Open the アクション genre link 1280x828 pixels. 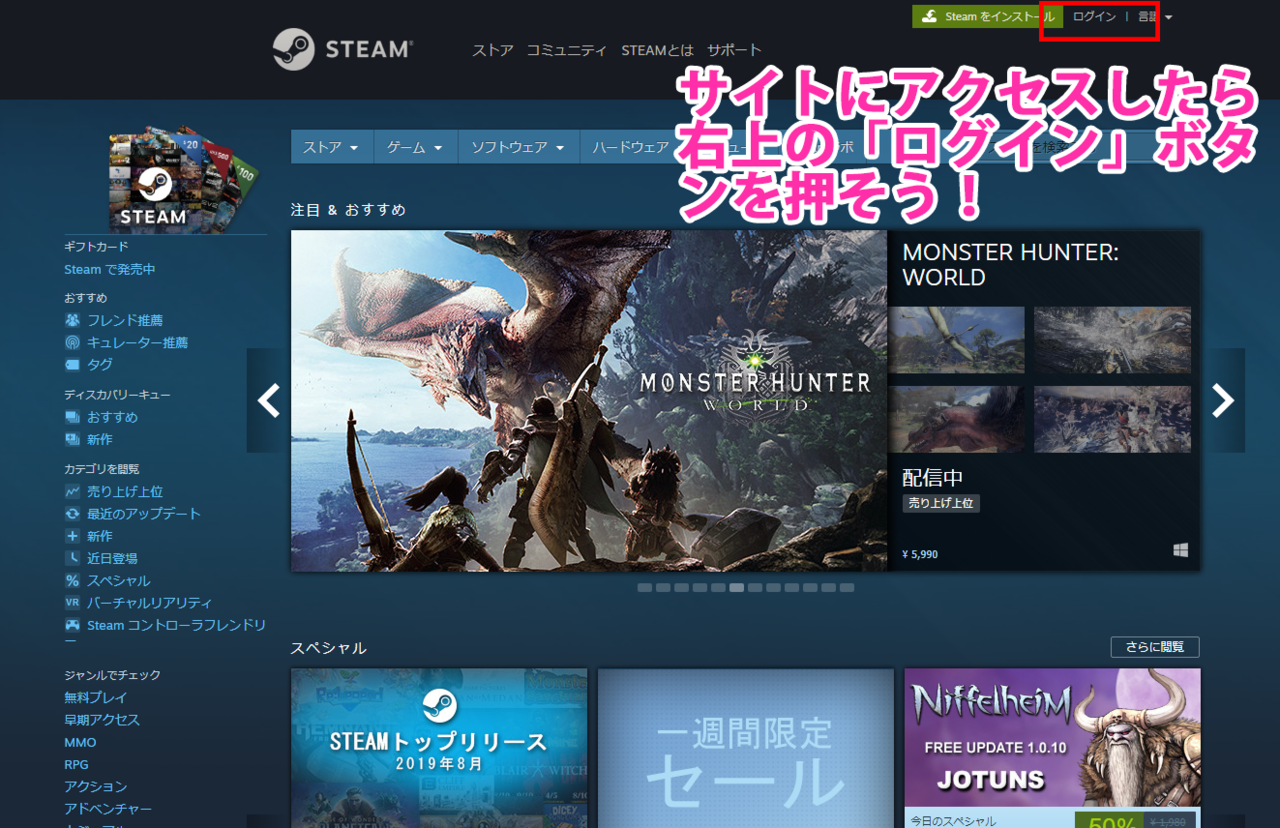pyautogui.click(x=96, y=786)
